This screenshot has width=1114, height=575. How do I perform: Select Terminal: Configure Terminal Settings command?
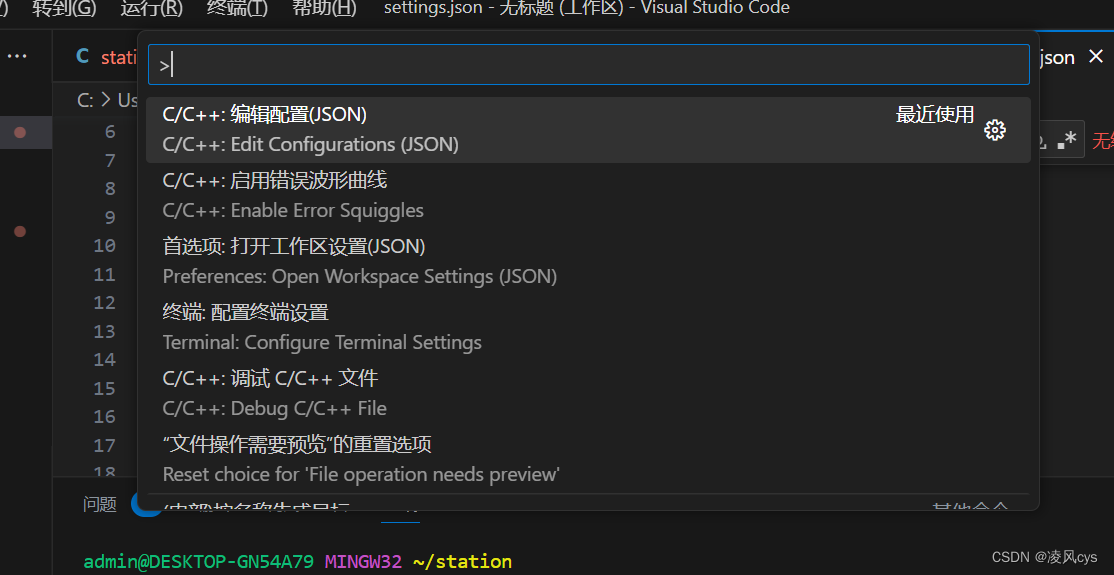[588, 327]
